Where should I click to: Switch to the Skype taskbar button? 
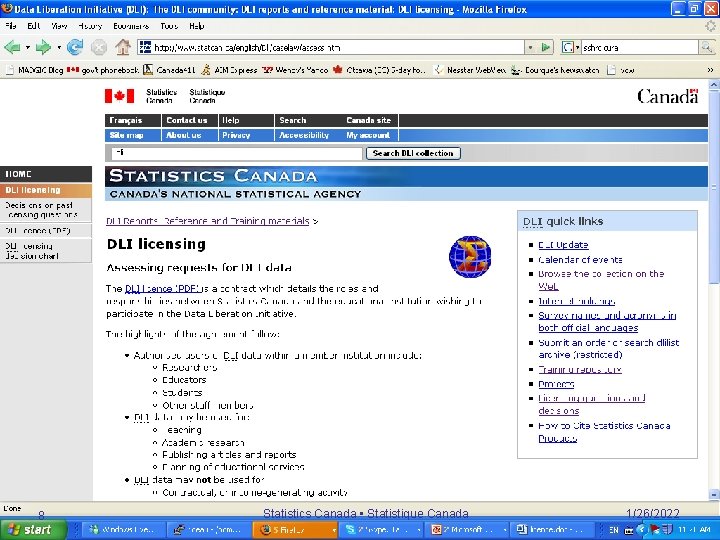click(x=381, y=529)
